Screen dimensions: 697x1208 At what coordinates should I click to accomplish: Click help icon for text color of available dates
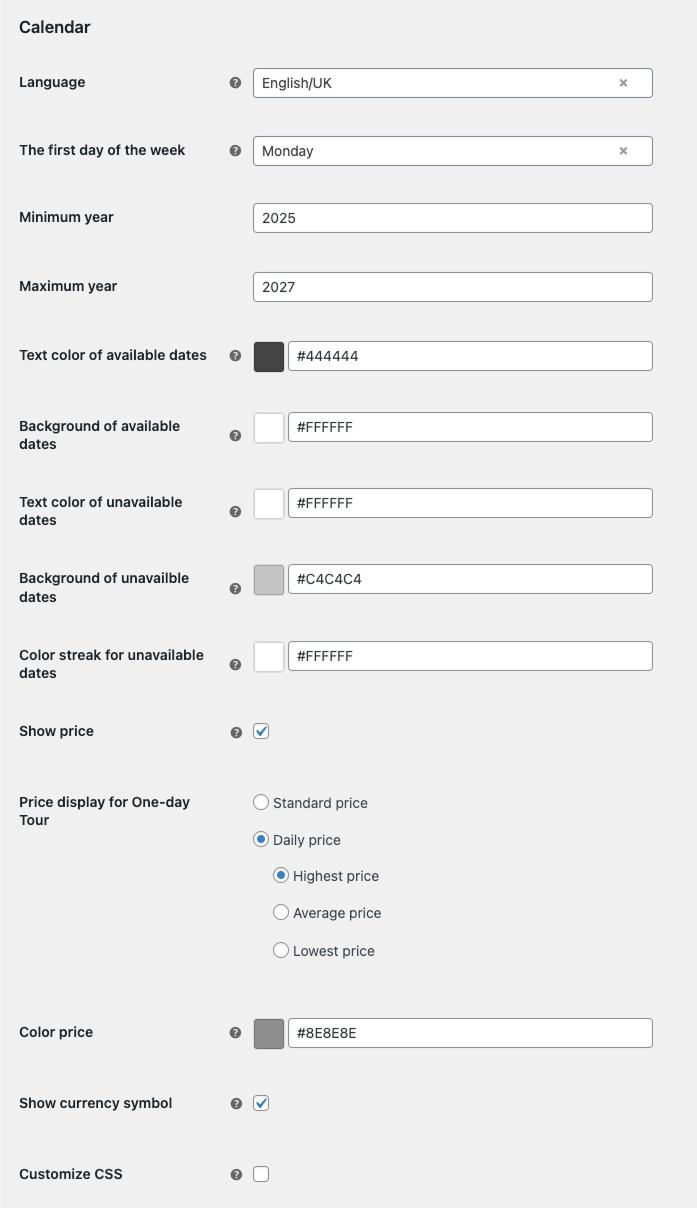click(235, 355)
